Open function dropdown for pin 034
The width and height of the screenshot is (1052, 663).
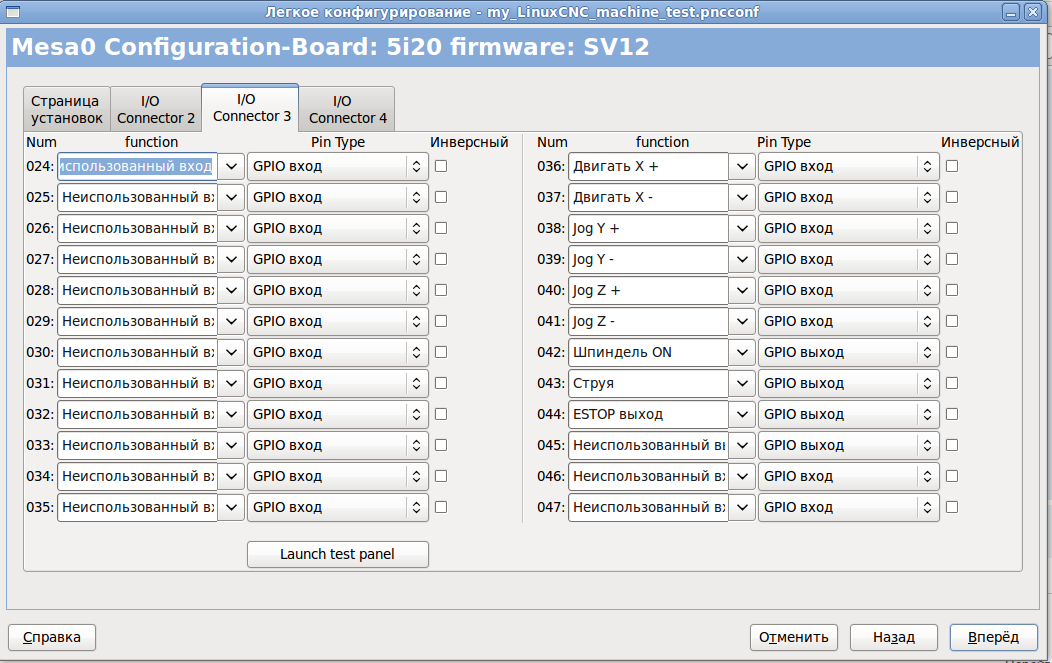point(231,476)
